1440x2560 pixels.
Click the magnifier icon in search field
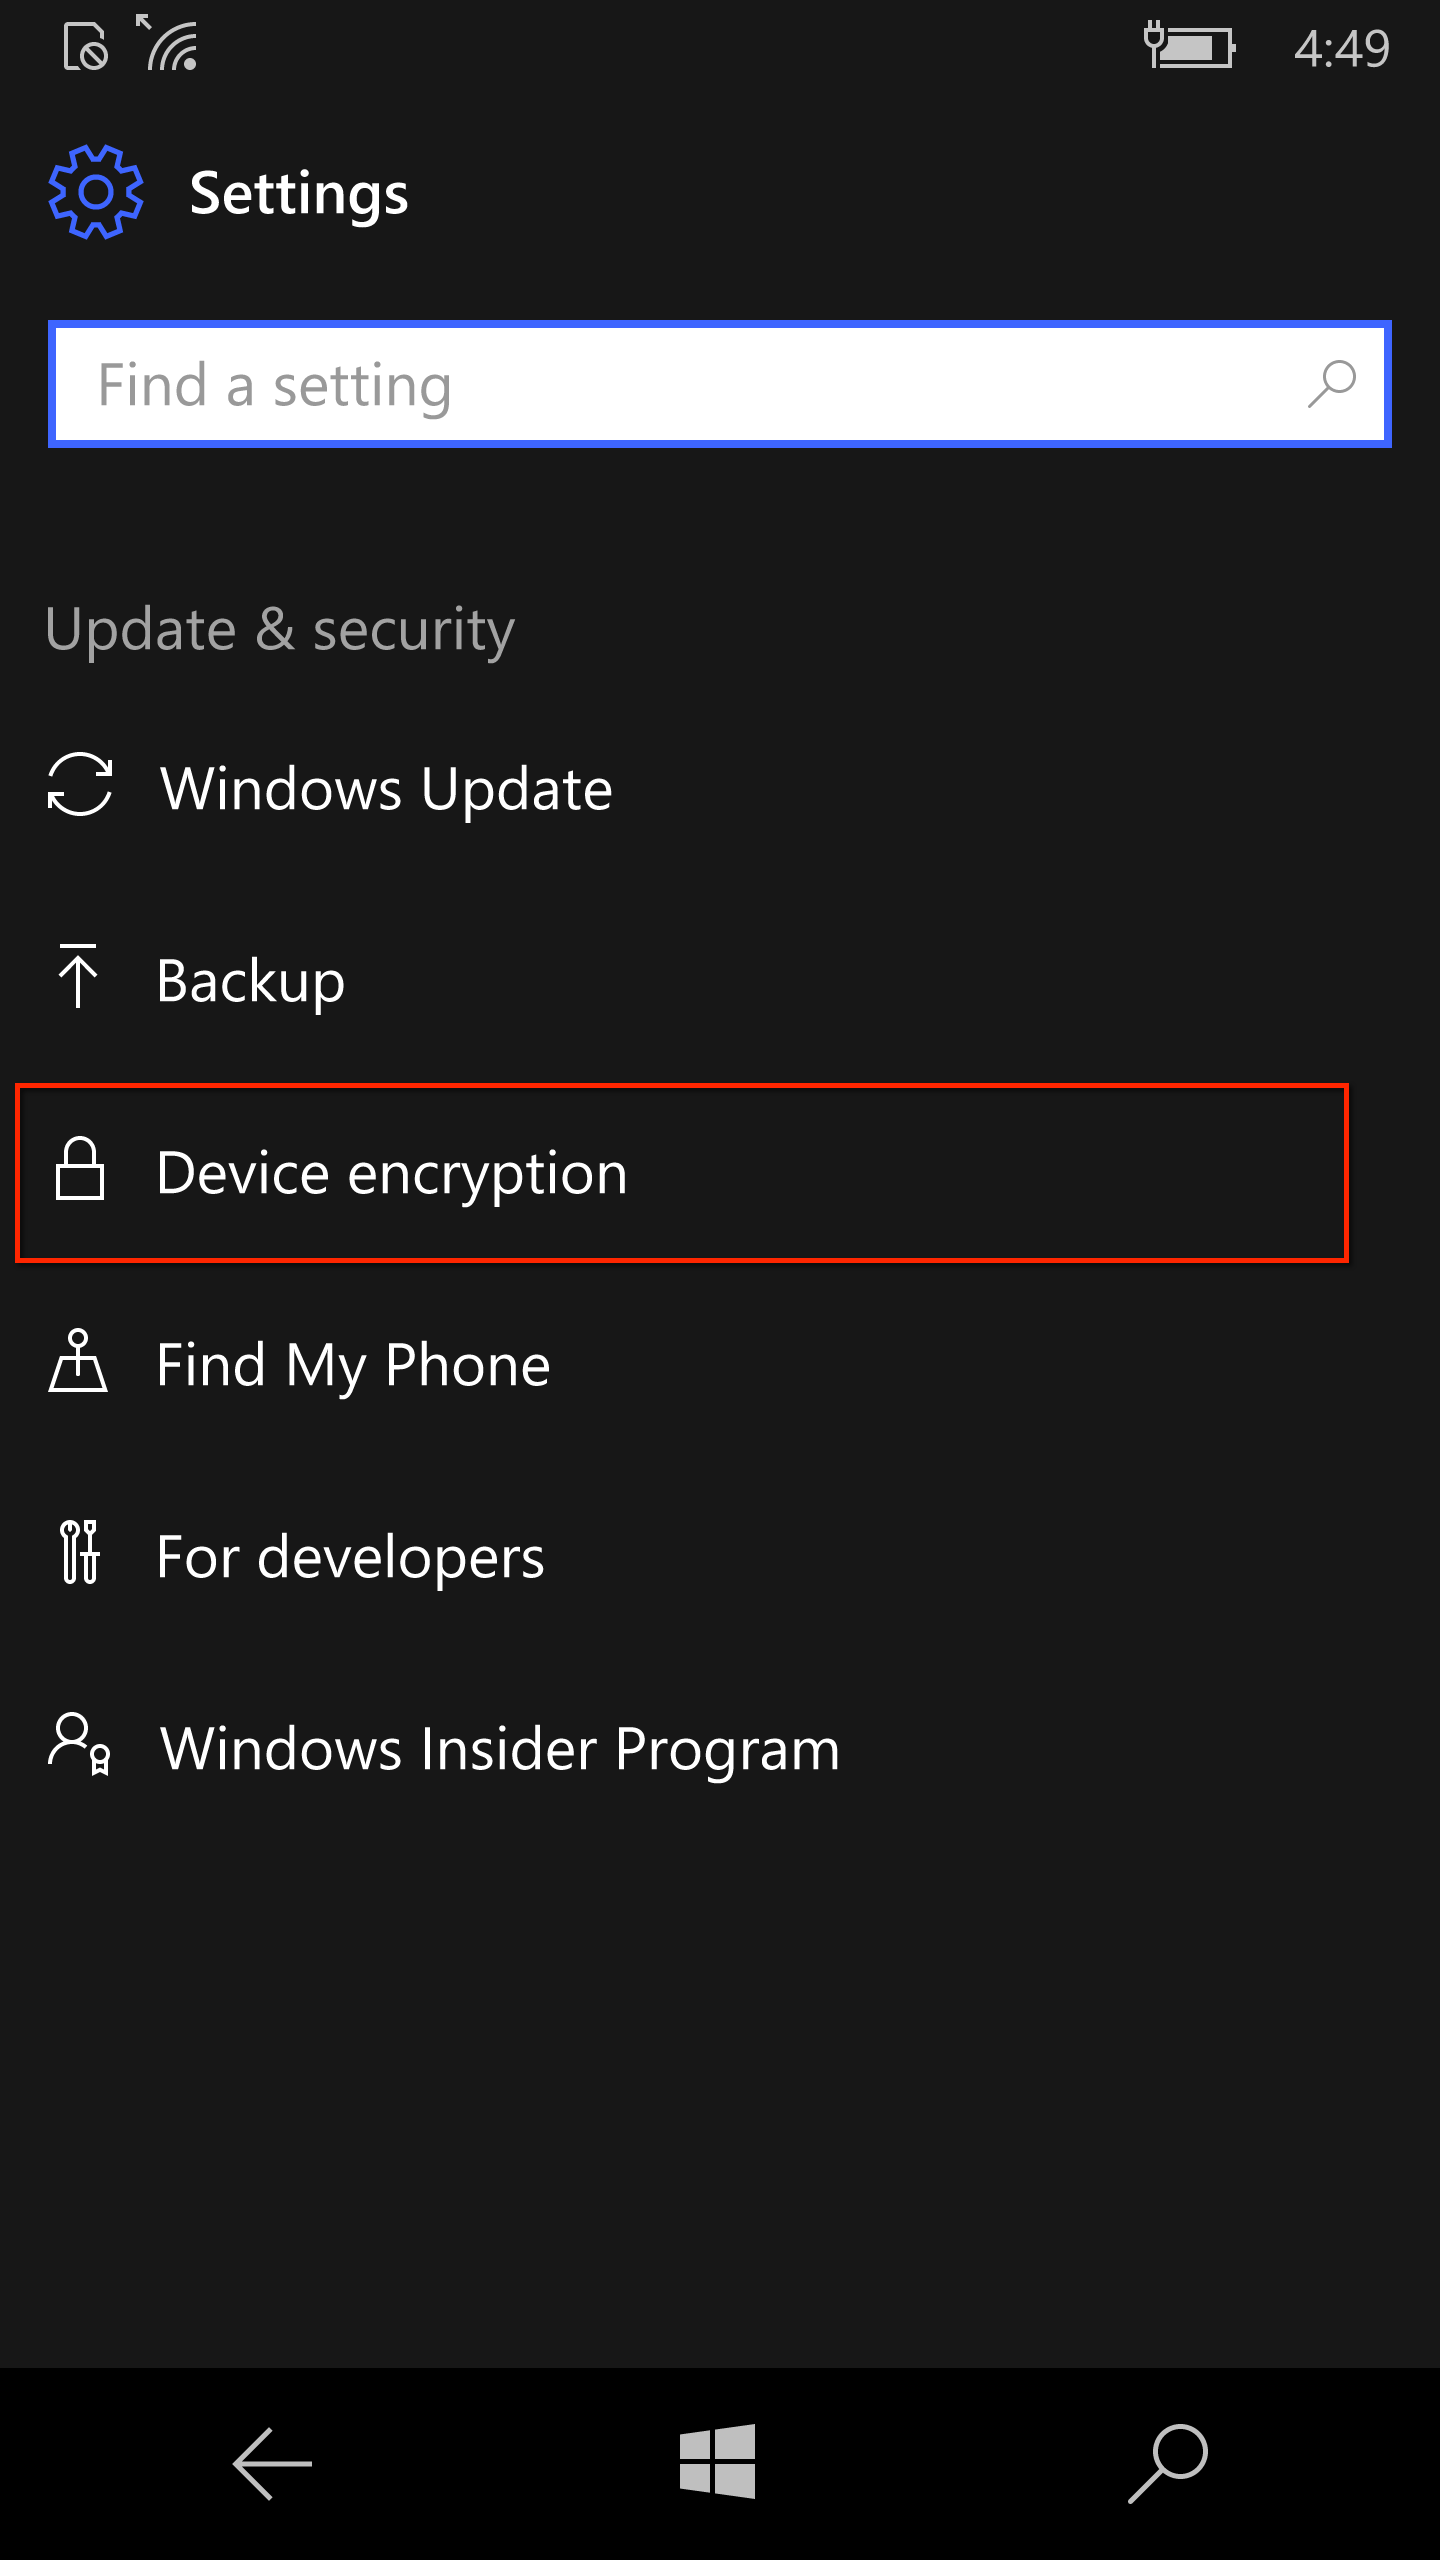[1332, 384]
